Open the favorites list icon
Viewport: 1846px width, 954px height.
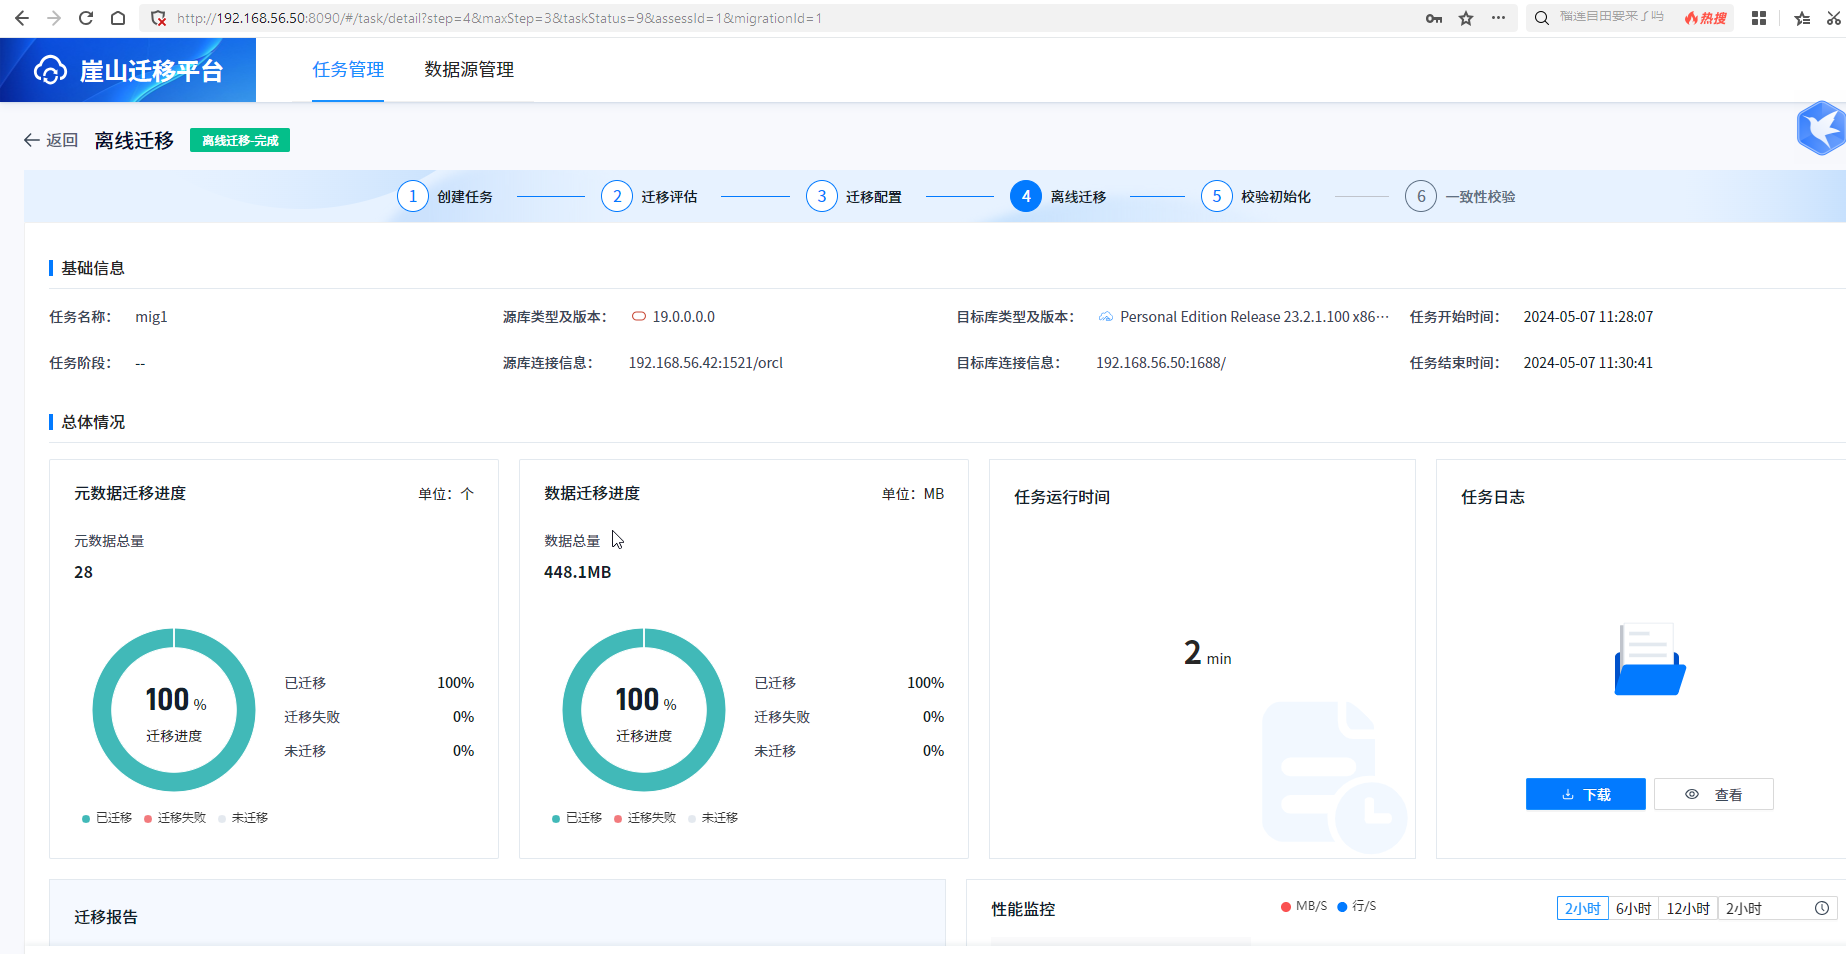pyautogui.click(x=1802, y=18)
